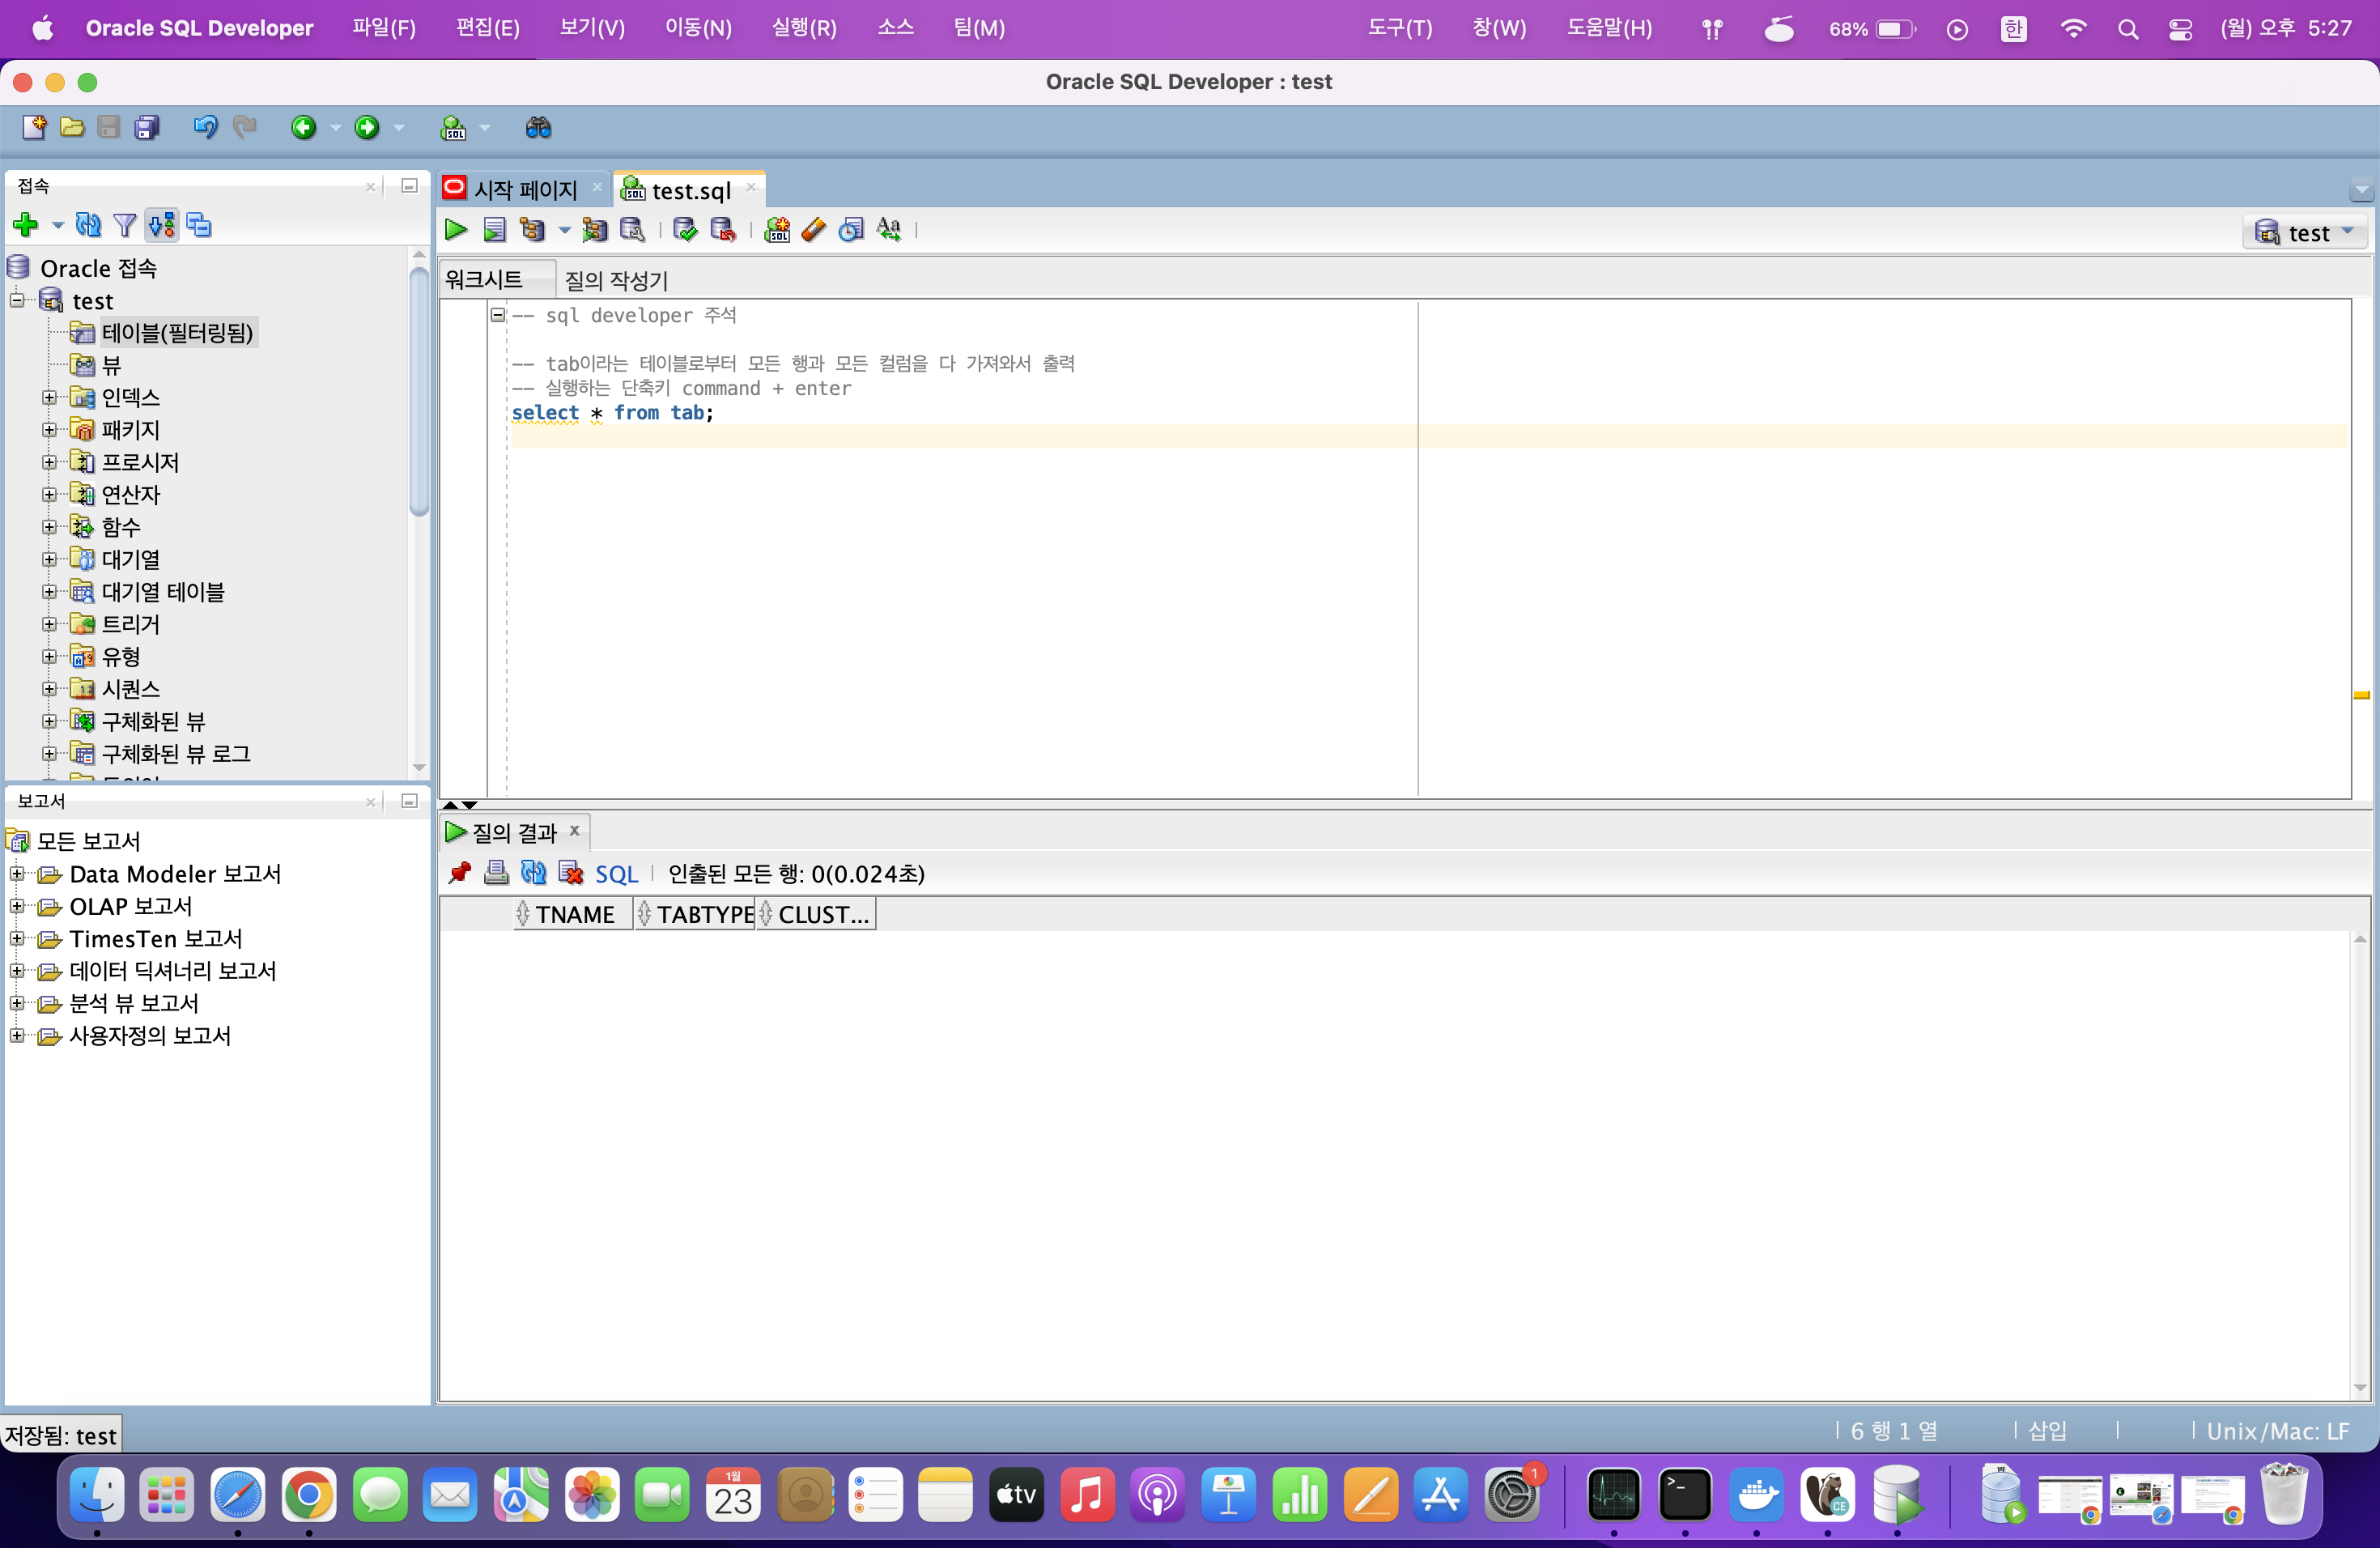Image resolution: width=2380 pixels, height=1548 pixels.
Task: Open the 도구(T) menu
Action: pyautogui.click(x=1399, y=28)
